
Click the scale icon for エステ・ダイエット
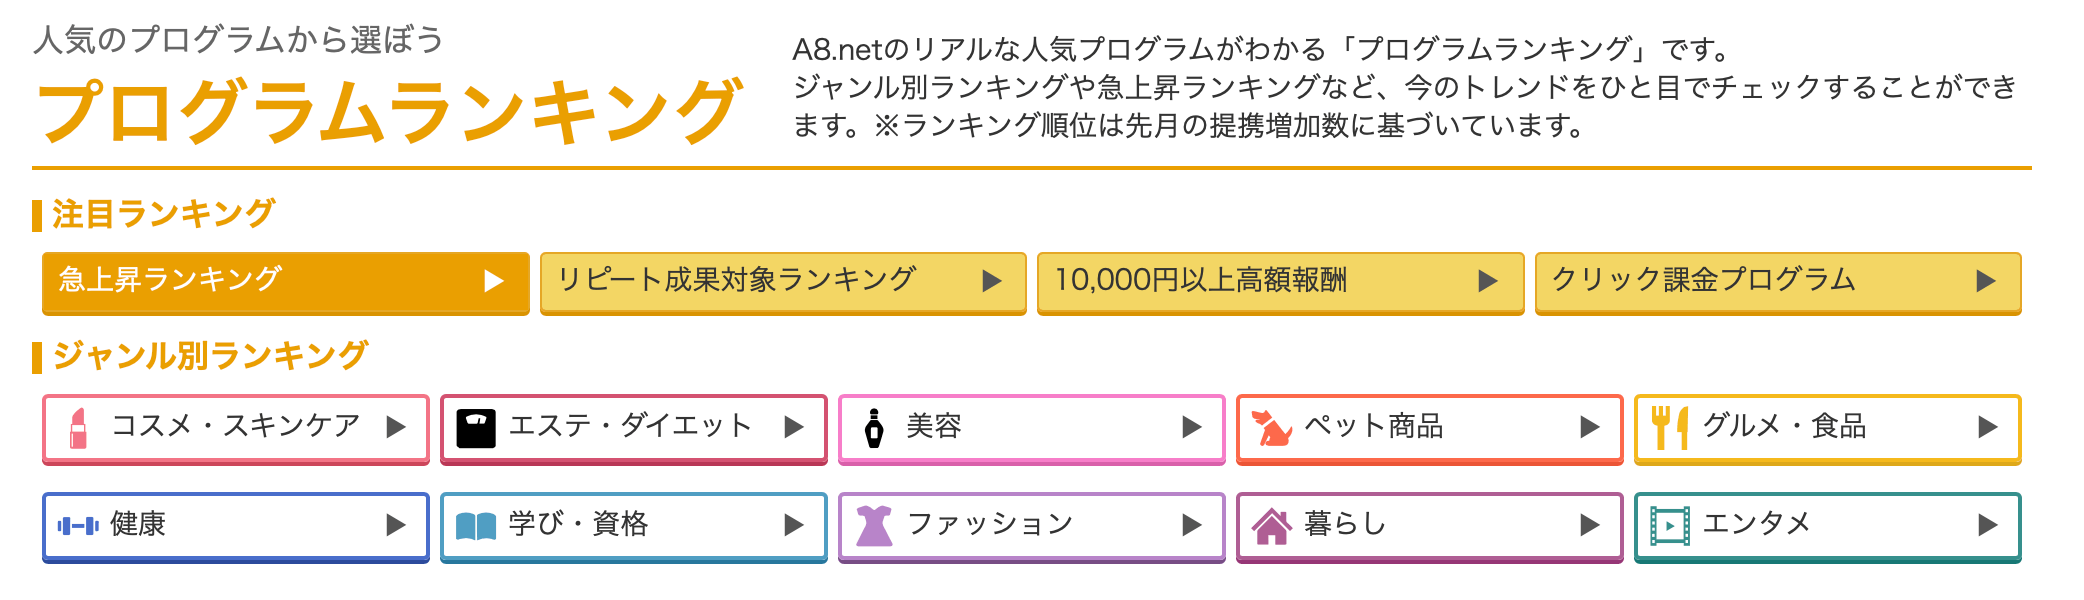(476, 428)
